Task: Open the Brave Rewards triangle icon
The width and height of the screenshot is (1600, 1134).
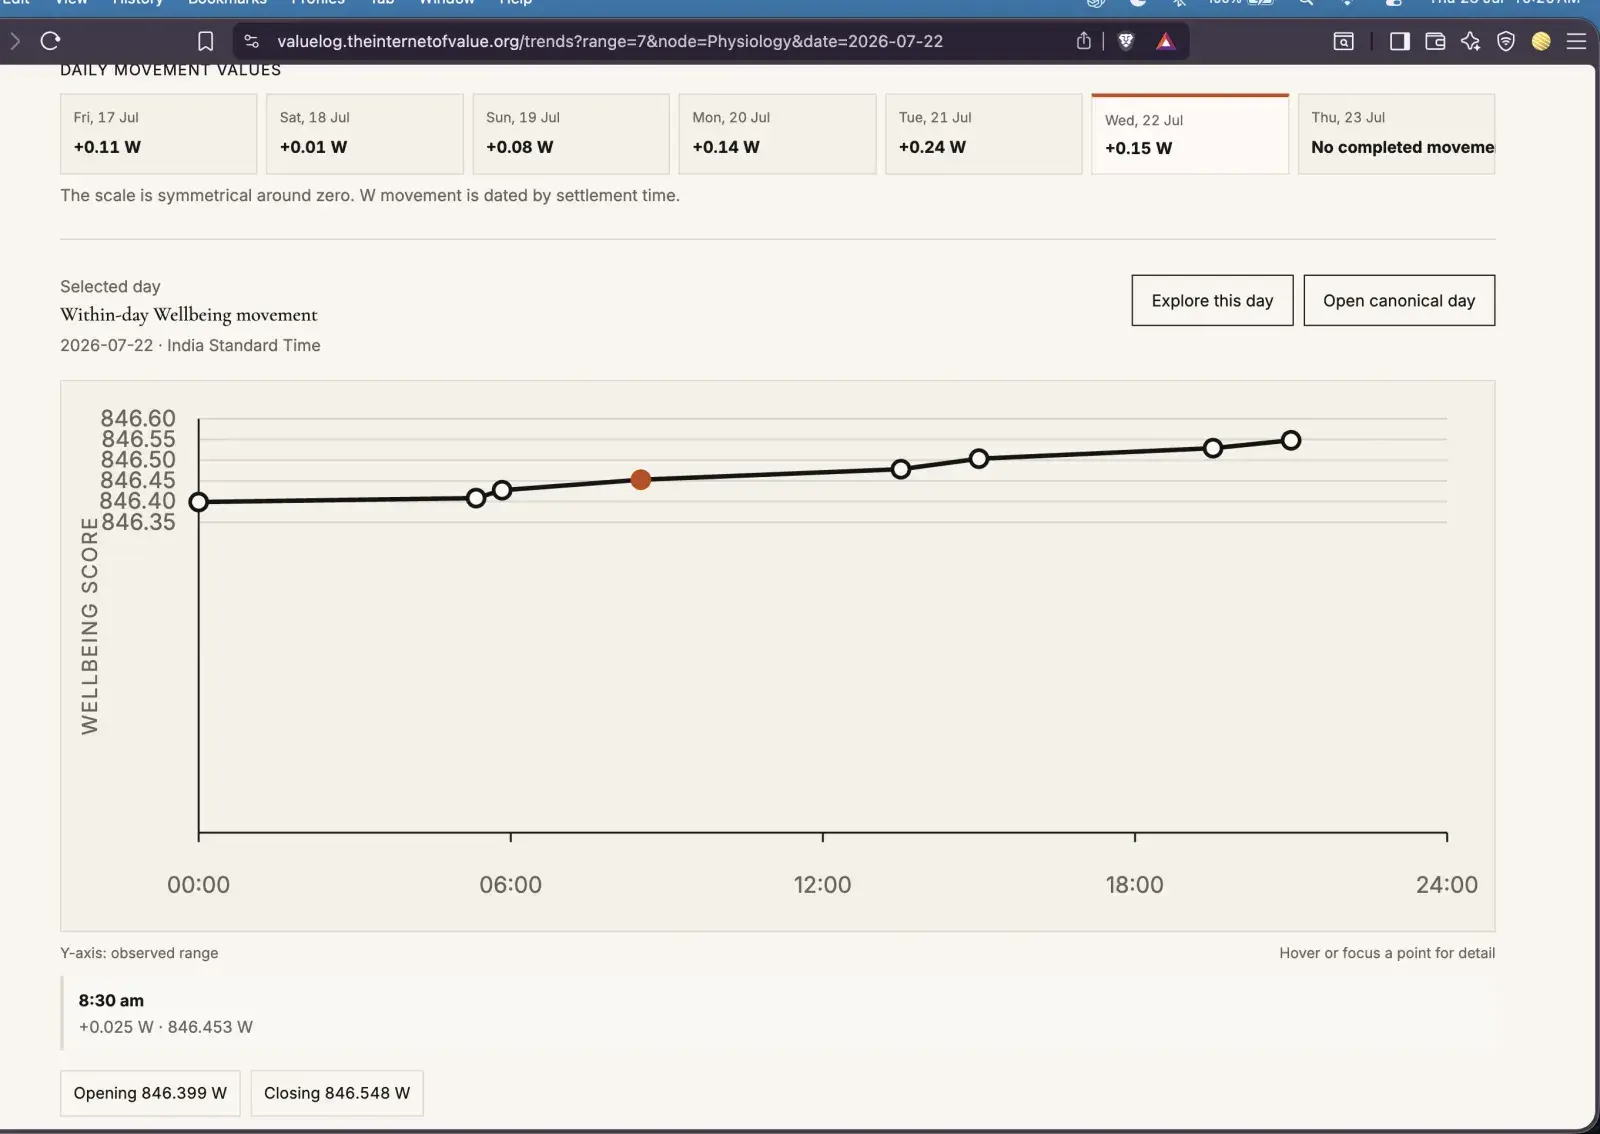Action: tap(1165, 41)
